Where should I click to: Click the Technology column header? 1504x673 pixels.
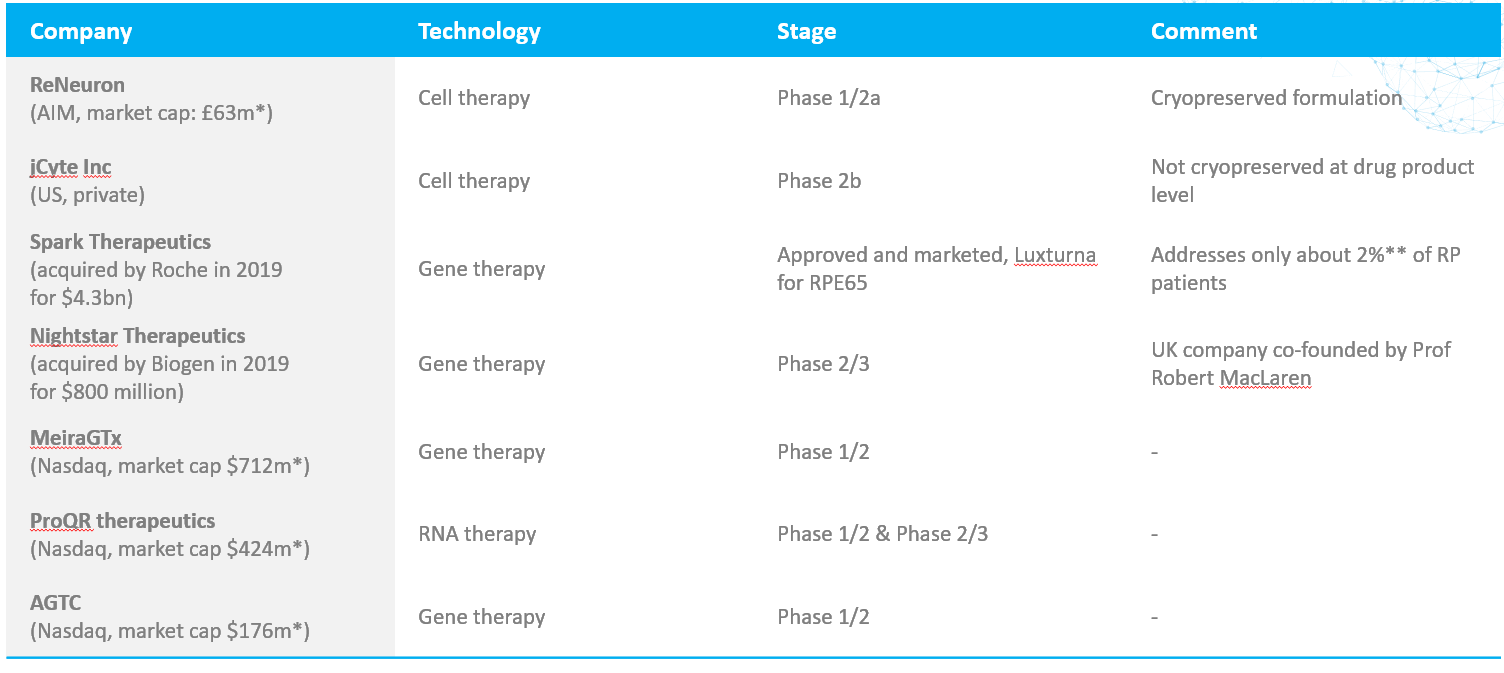(479, 31)
